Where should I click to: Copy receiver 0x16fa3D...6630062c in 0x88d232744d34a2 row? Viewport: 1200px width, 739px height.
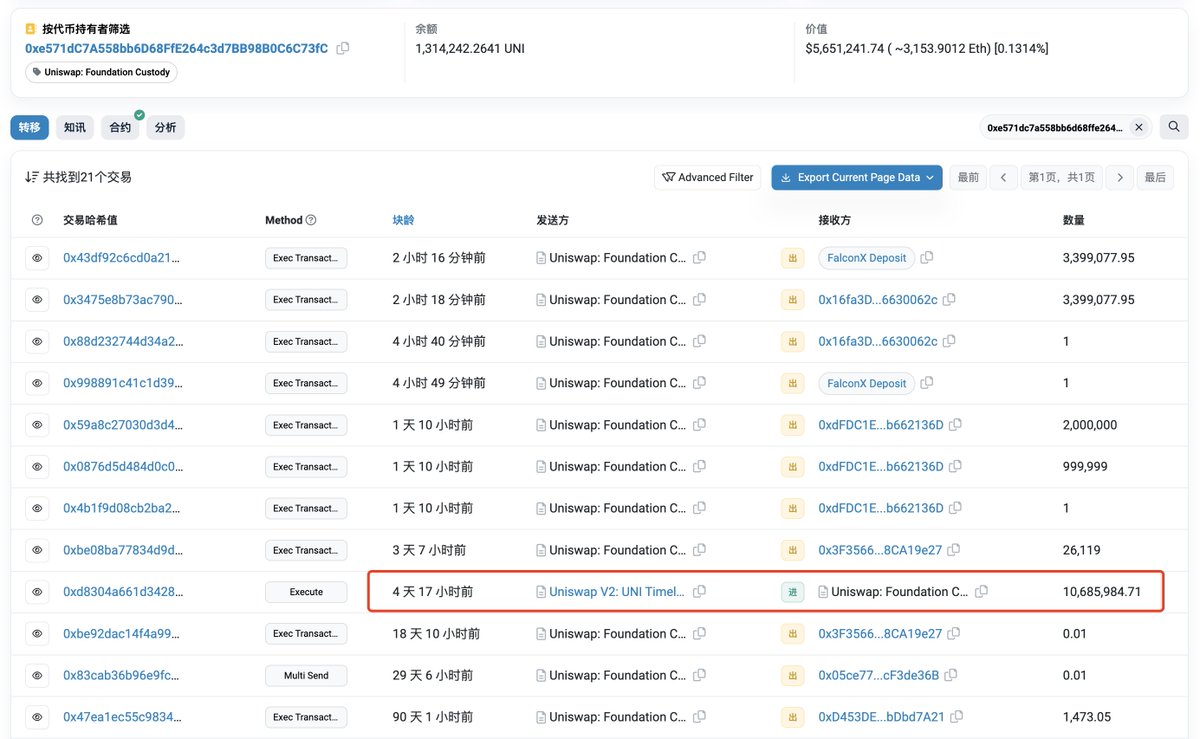949,342
